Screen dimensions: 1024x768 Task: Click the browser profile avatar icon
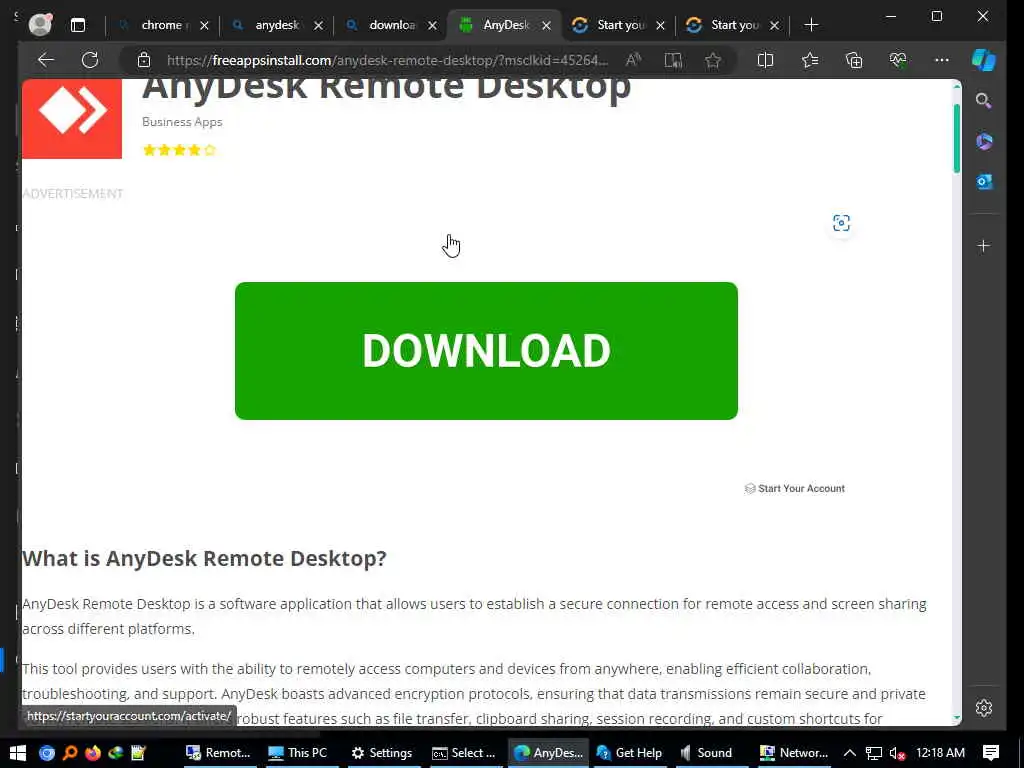[x=40, y=25]
